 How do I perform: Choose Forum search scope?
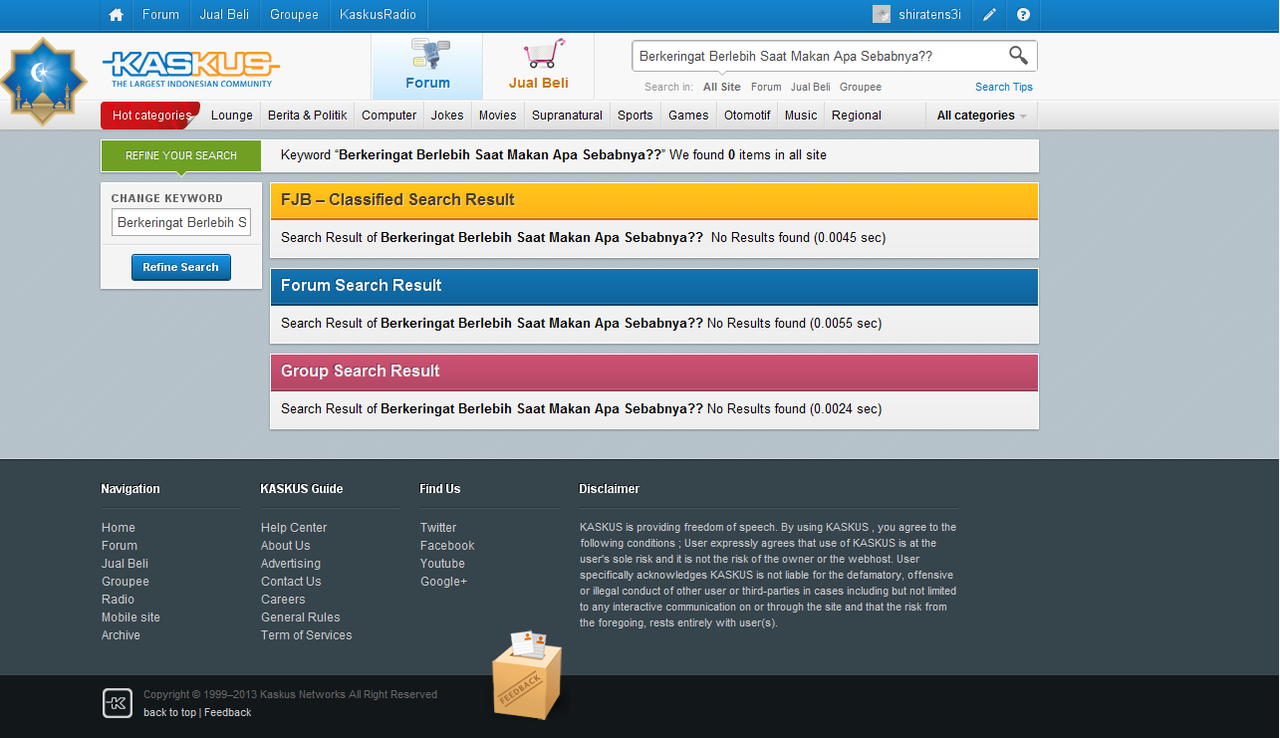click(x=766, y=87)
